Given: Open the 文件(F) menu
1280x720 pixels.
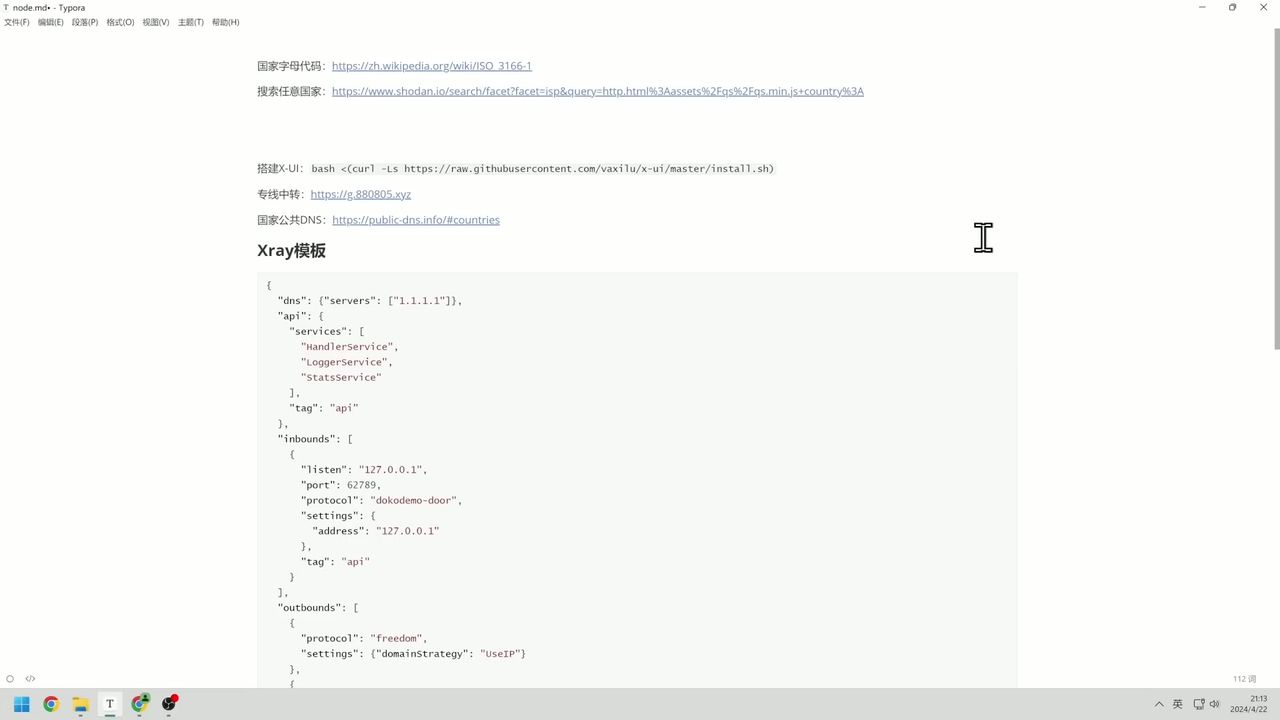Looking at the screenshot, I should (17, 22).
